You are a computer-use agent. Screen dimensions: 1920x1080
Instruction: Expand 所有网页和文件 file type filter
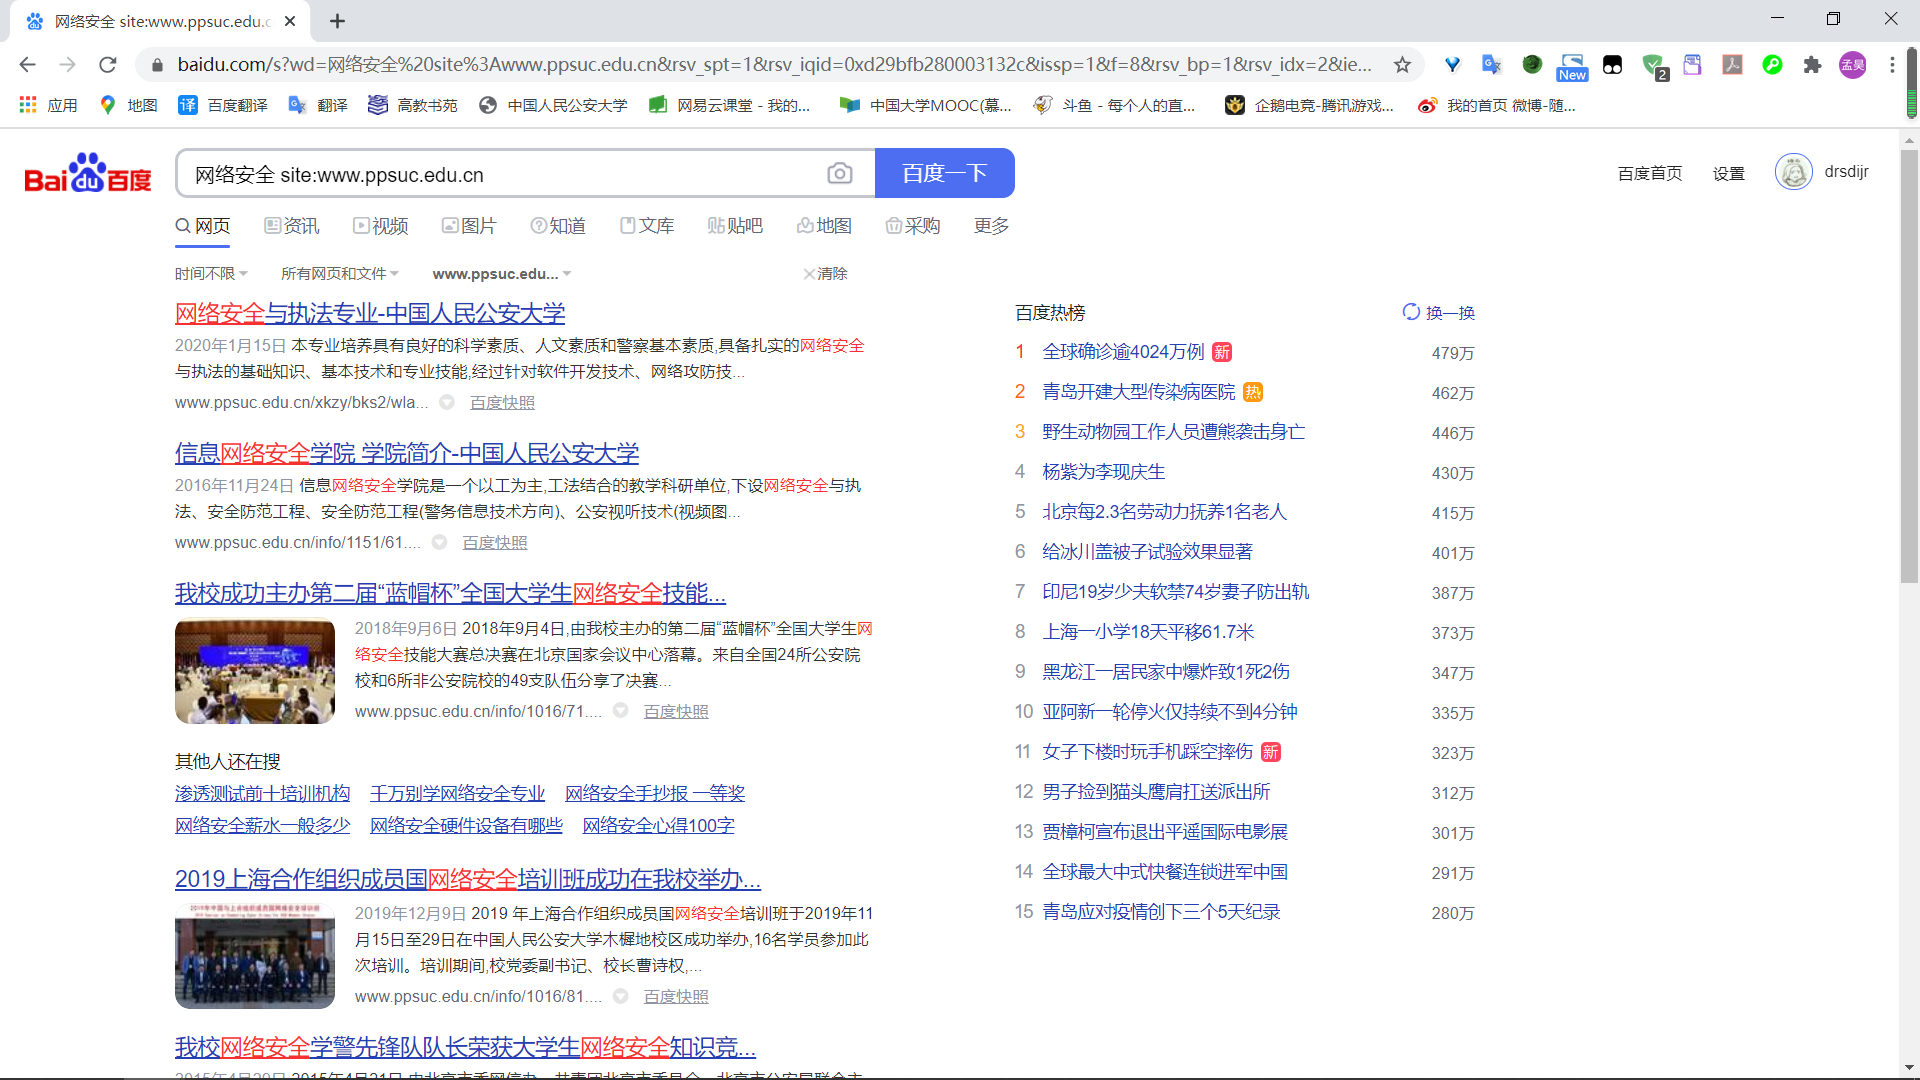340,274
